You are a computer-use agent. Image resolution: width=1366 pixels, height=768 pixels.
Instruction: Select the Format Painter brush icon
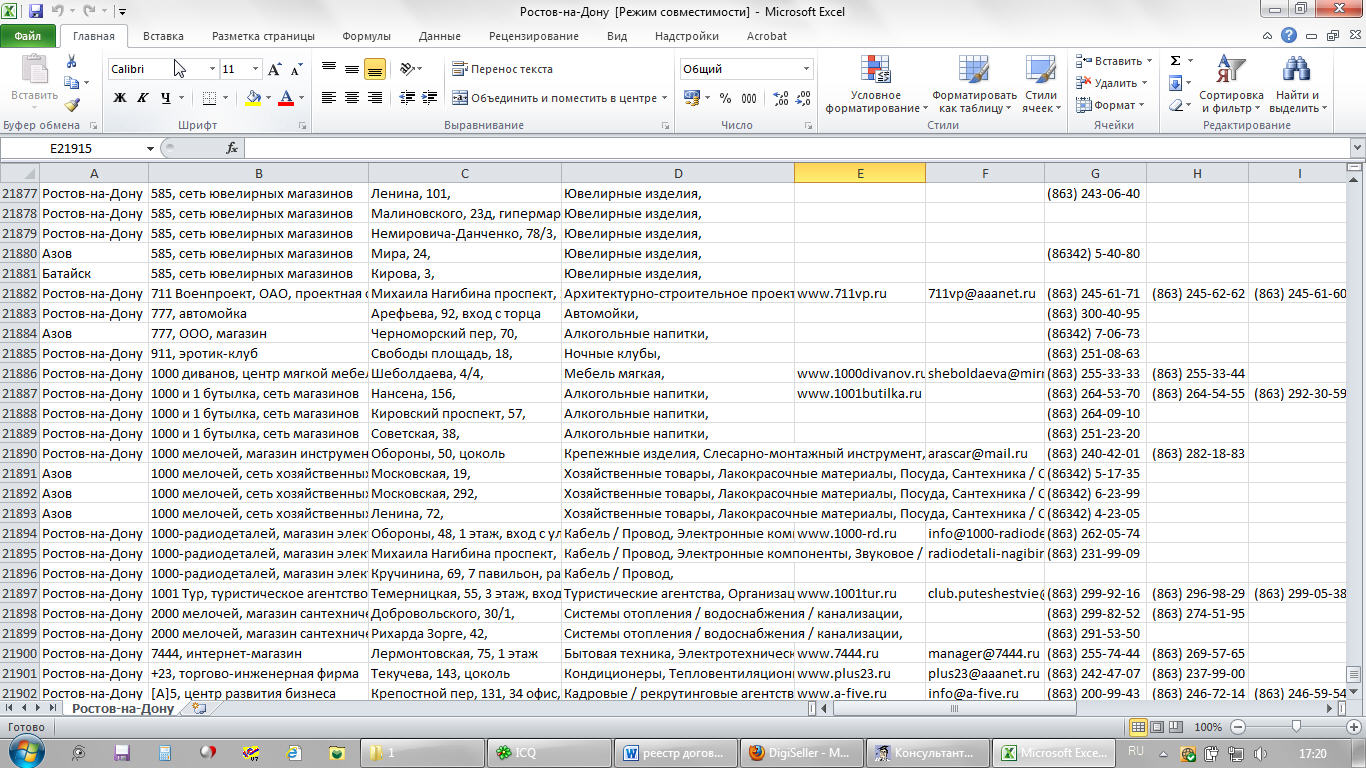coord(71,104)
